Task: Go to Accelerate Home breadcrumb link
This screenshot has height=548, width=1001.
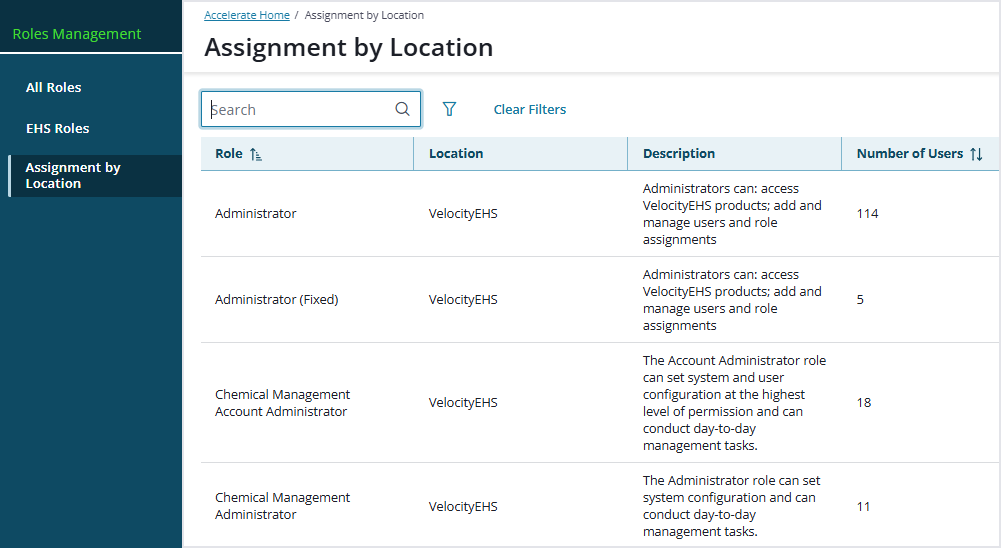Action: click(x=247, y=15)
